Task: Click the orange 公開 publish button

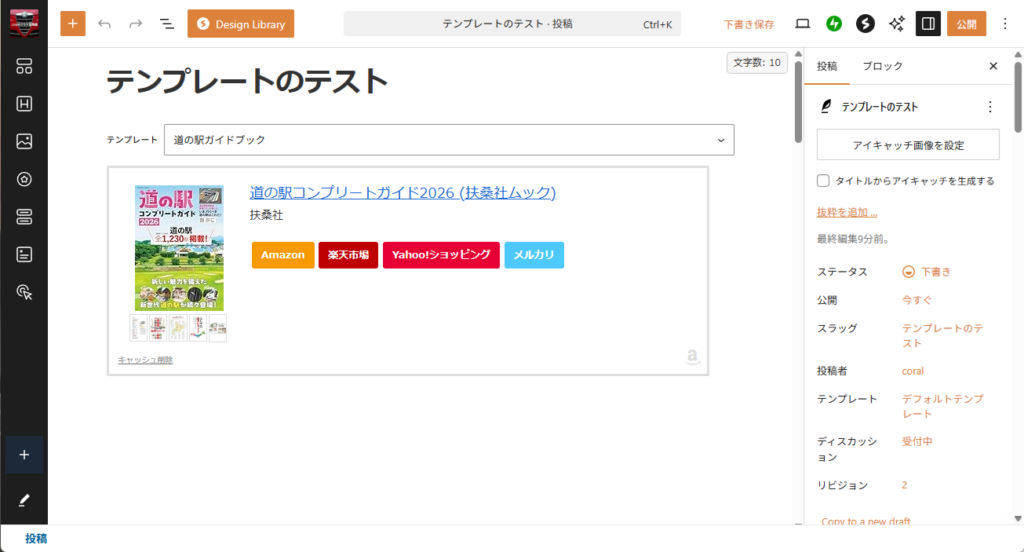Action: pos(966,24)
